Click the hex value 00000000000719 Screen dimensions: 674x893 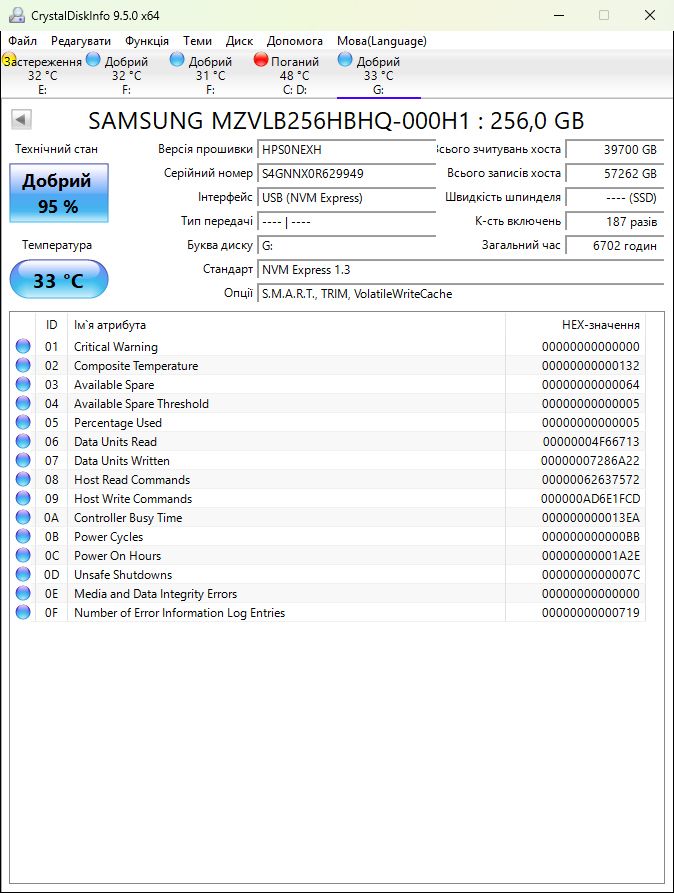click(591, 612)
